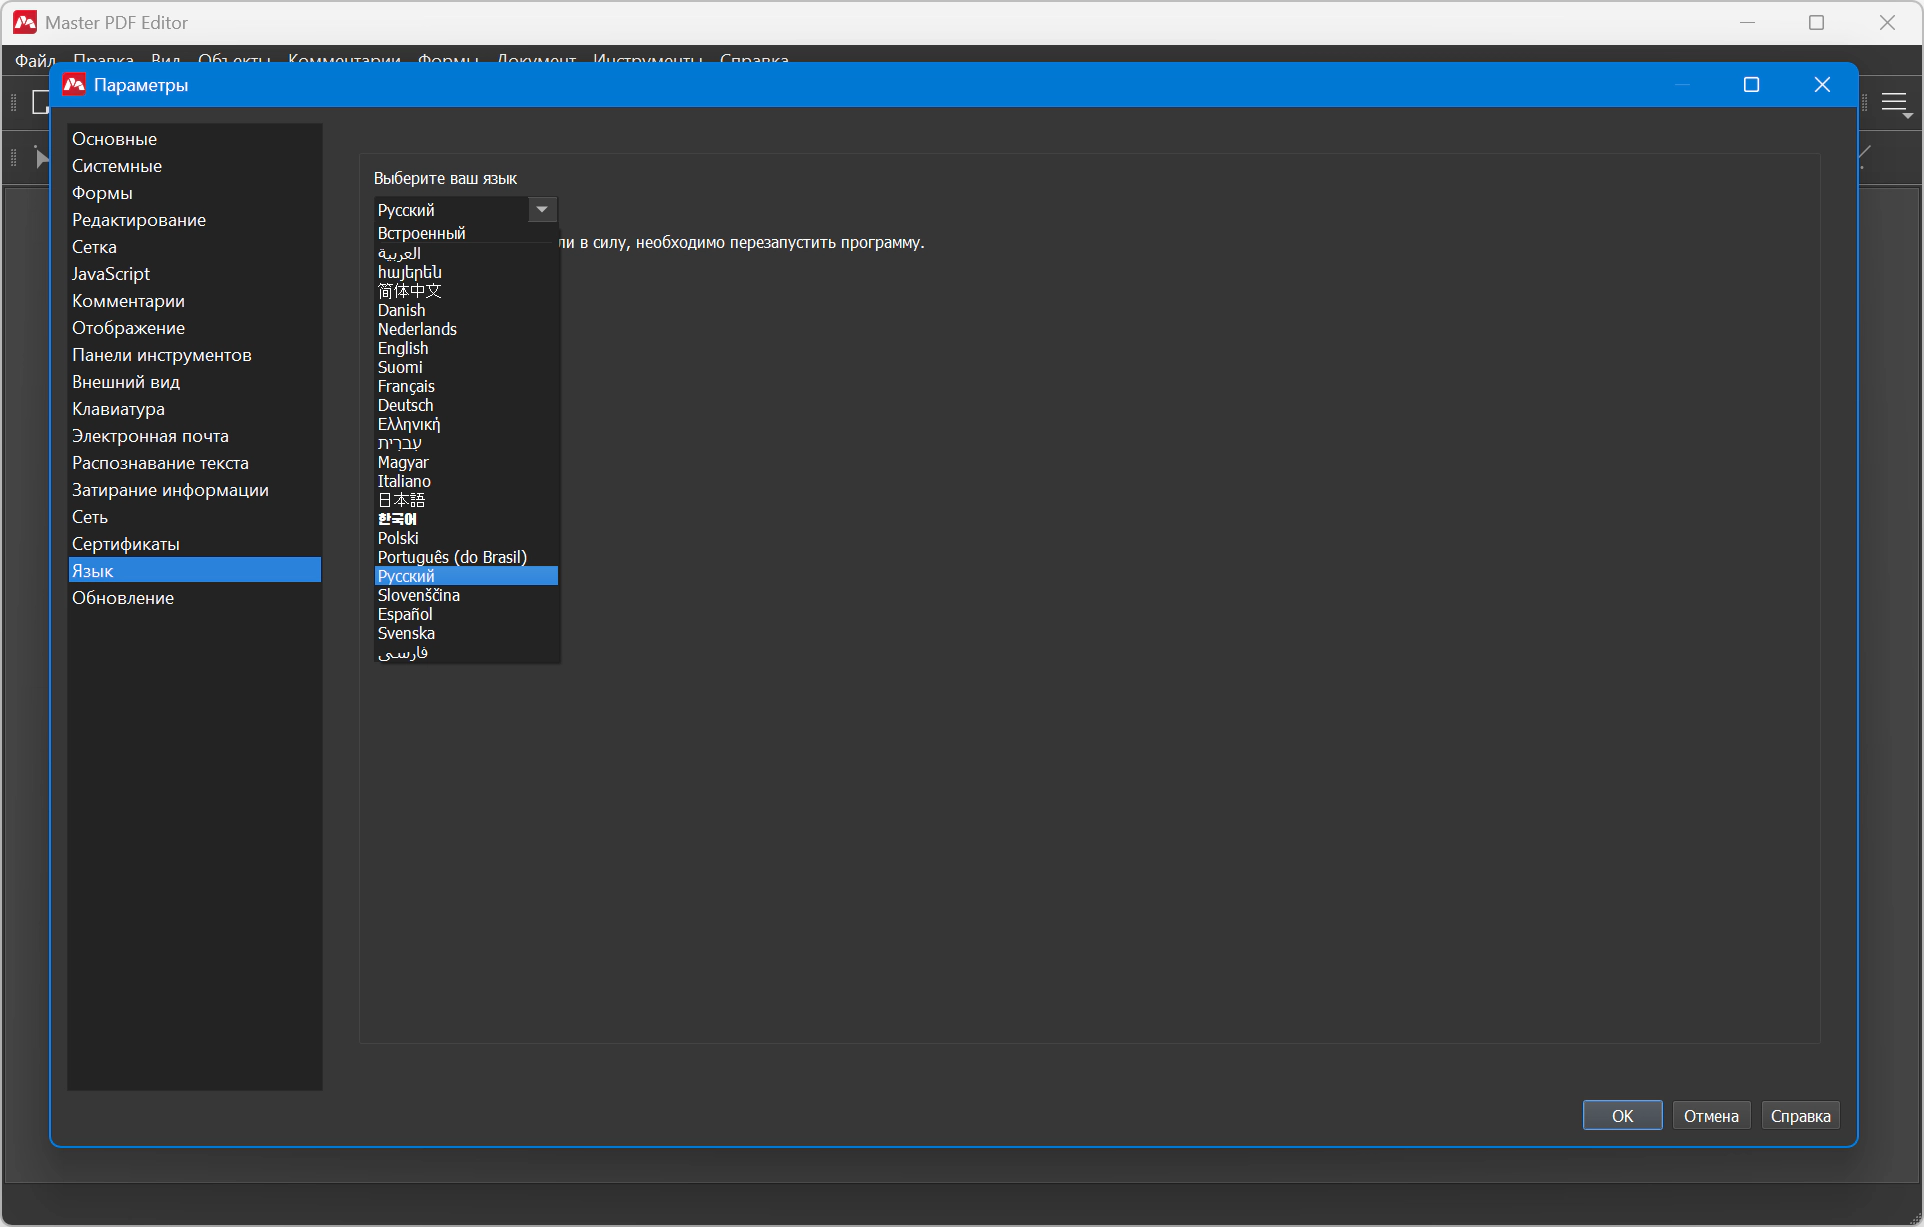Open the Основные settings category

pos(195,139)
